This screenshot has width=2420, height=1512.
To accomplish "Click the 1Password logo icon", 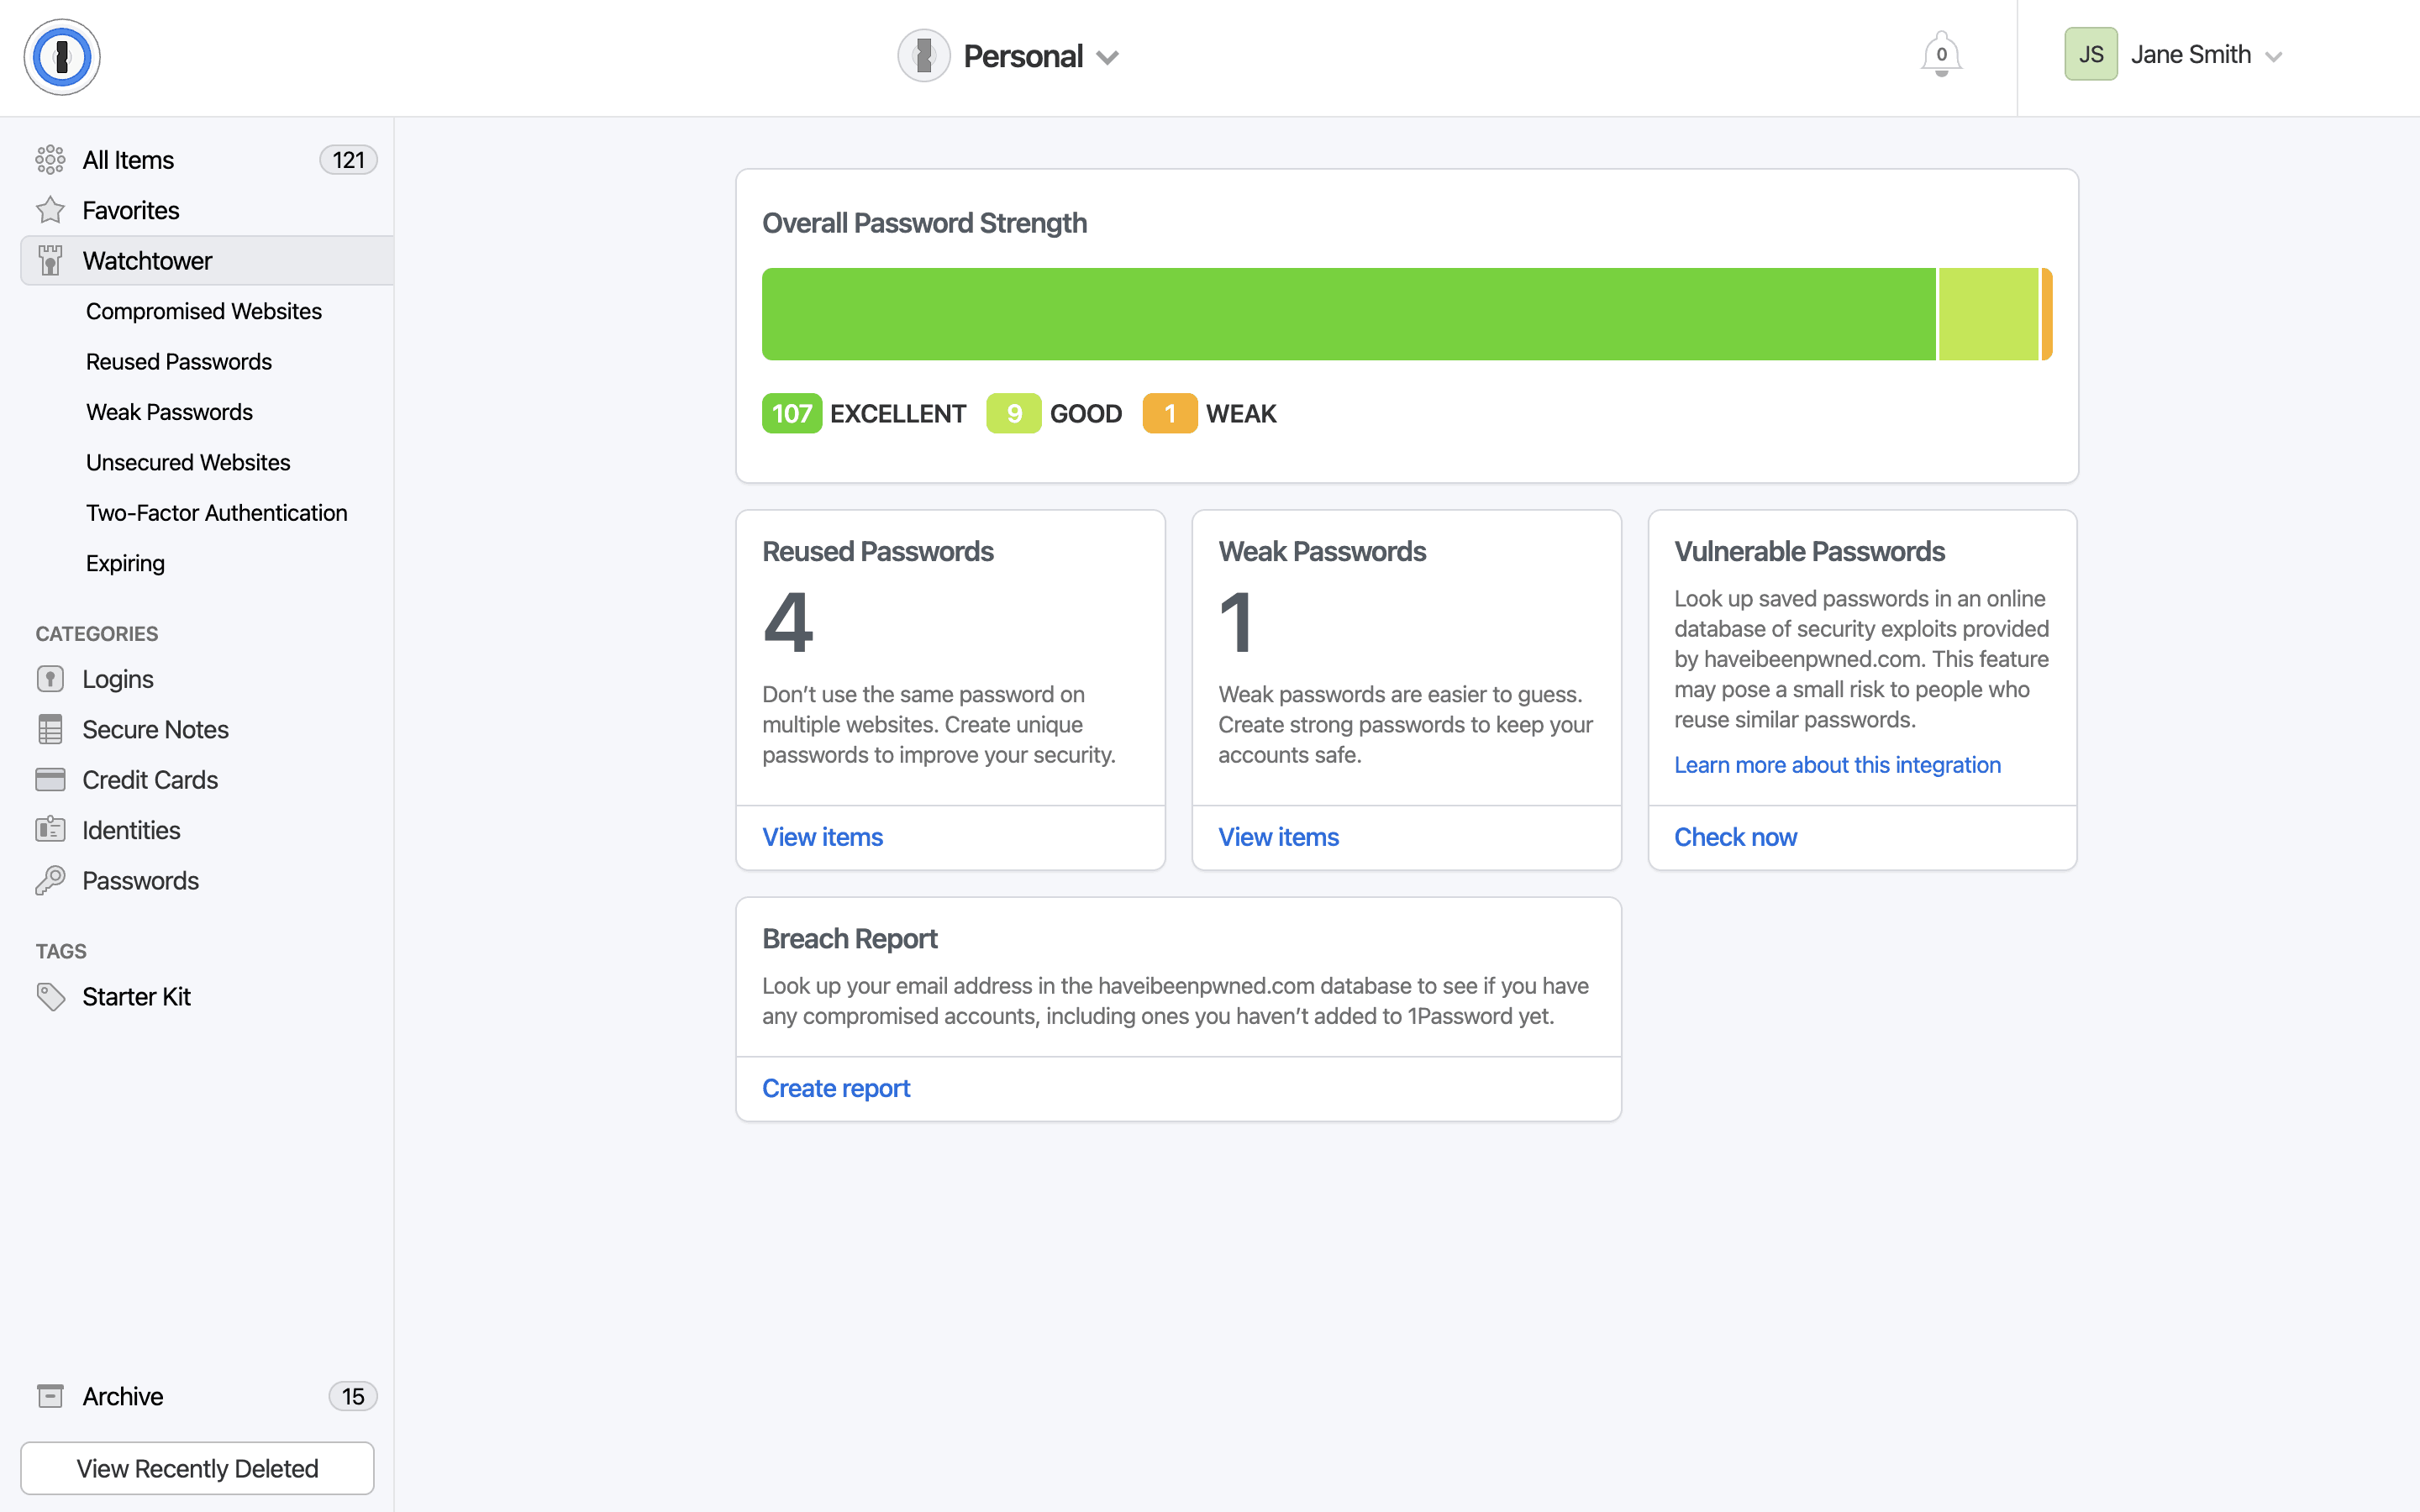I will point(61,55).
